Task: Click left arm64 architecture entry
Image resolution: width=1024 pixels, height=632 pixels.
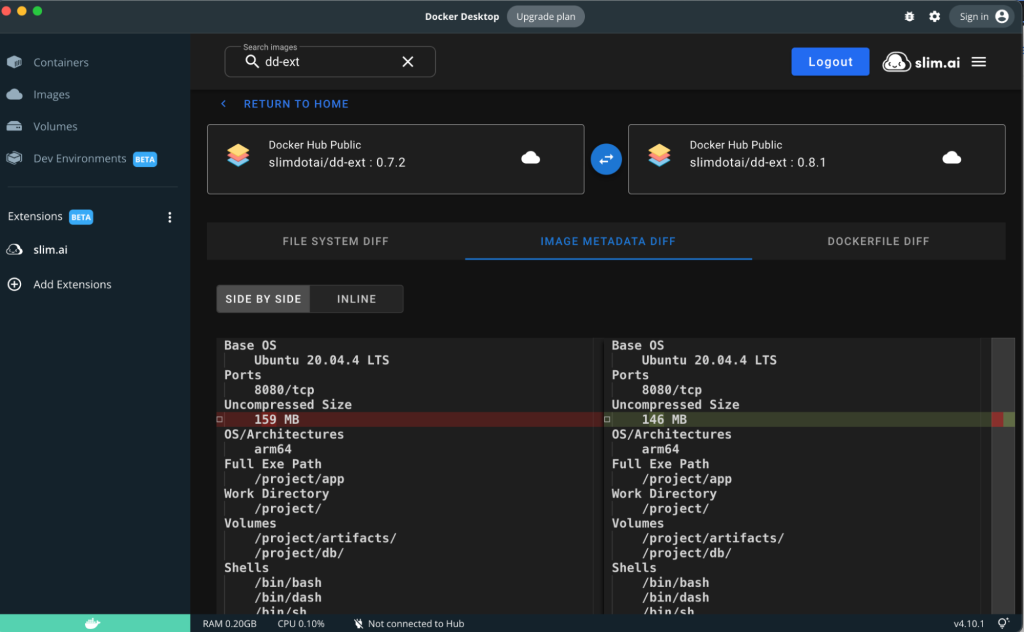Action: click(x=272, y=449)
